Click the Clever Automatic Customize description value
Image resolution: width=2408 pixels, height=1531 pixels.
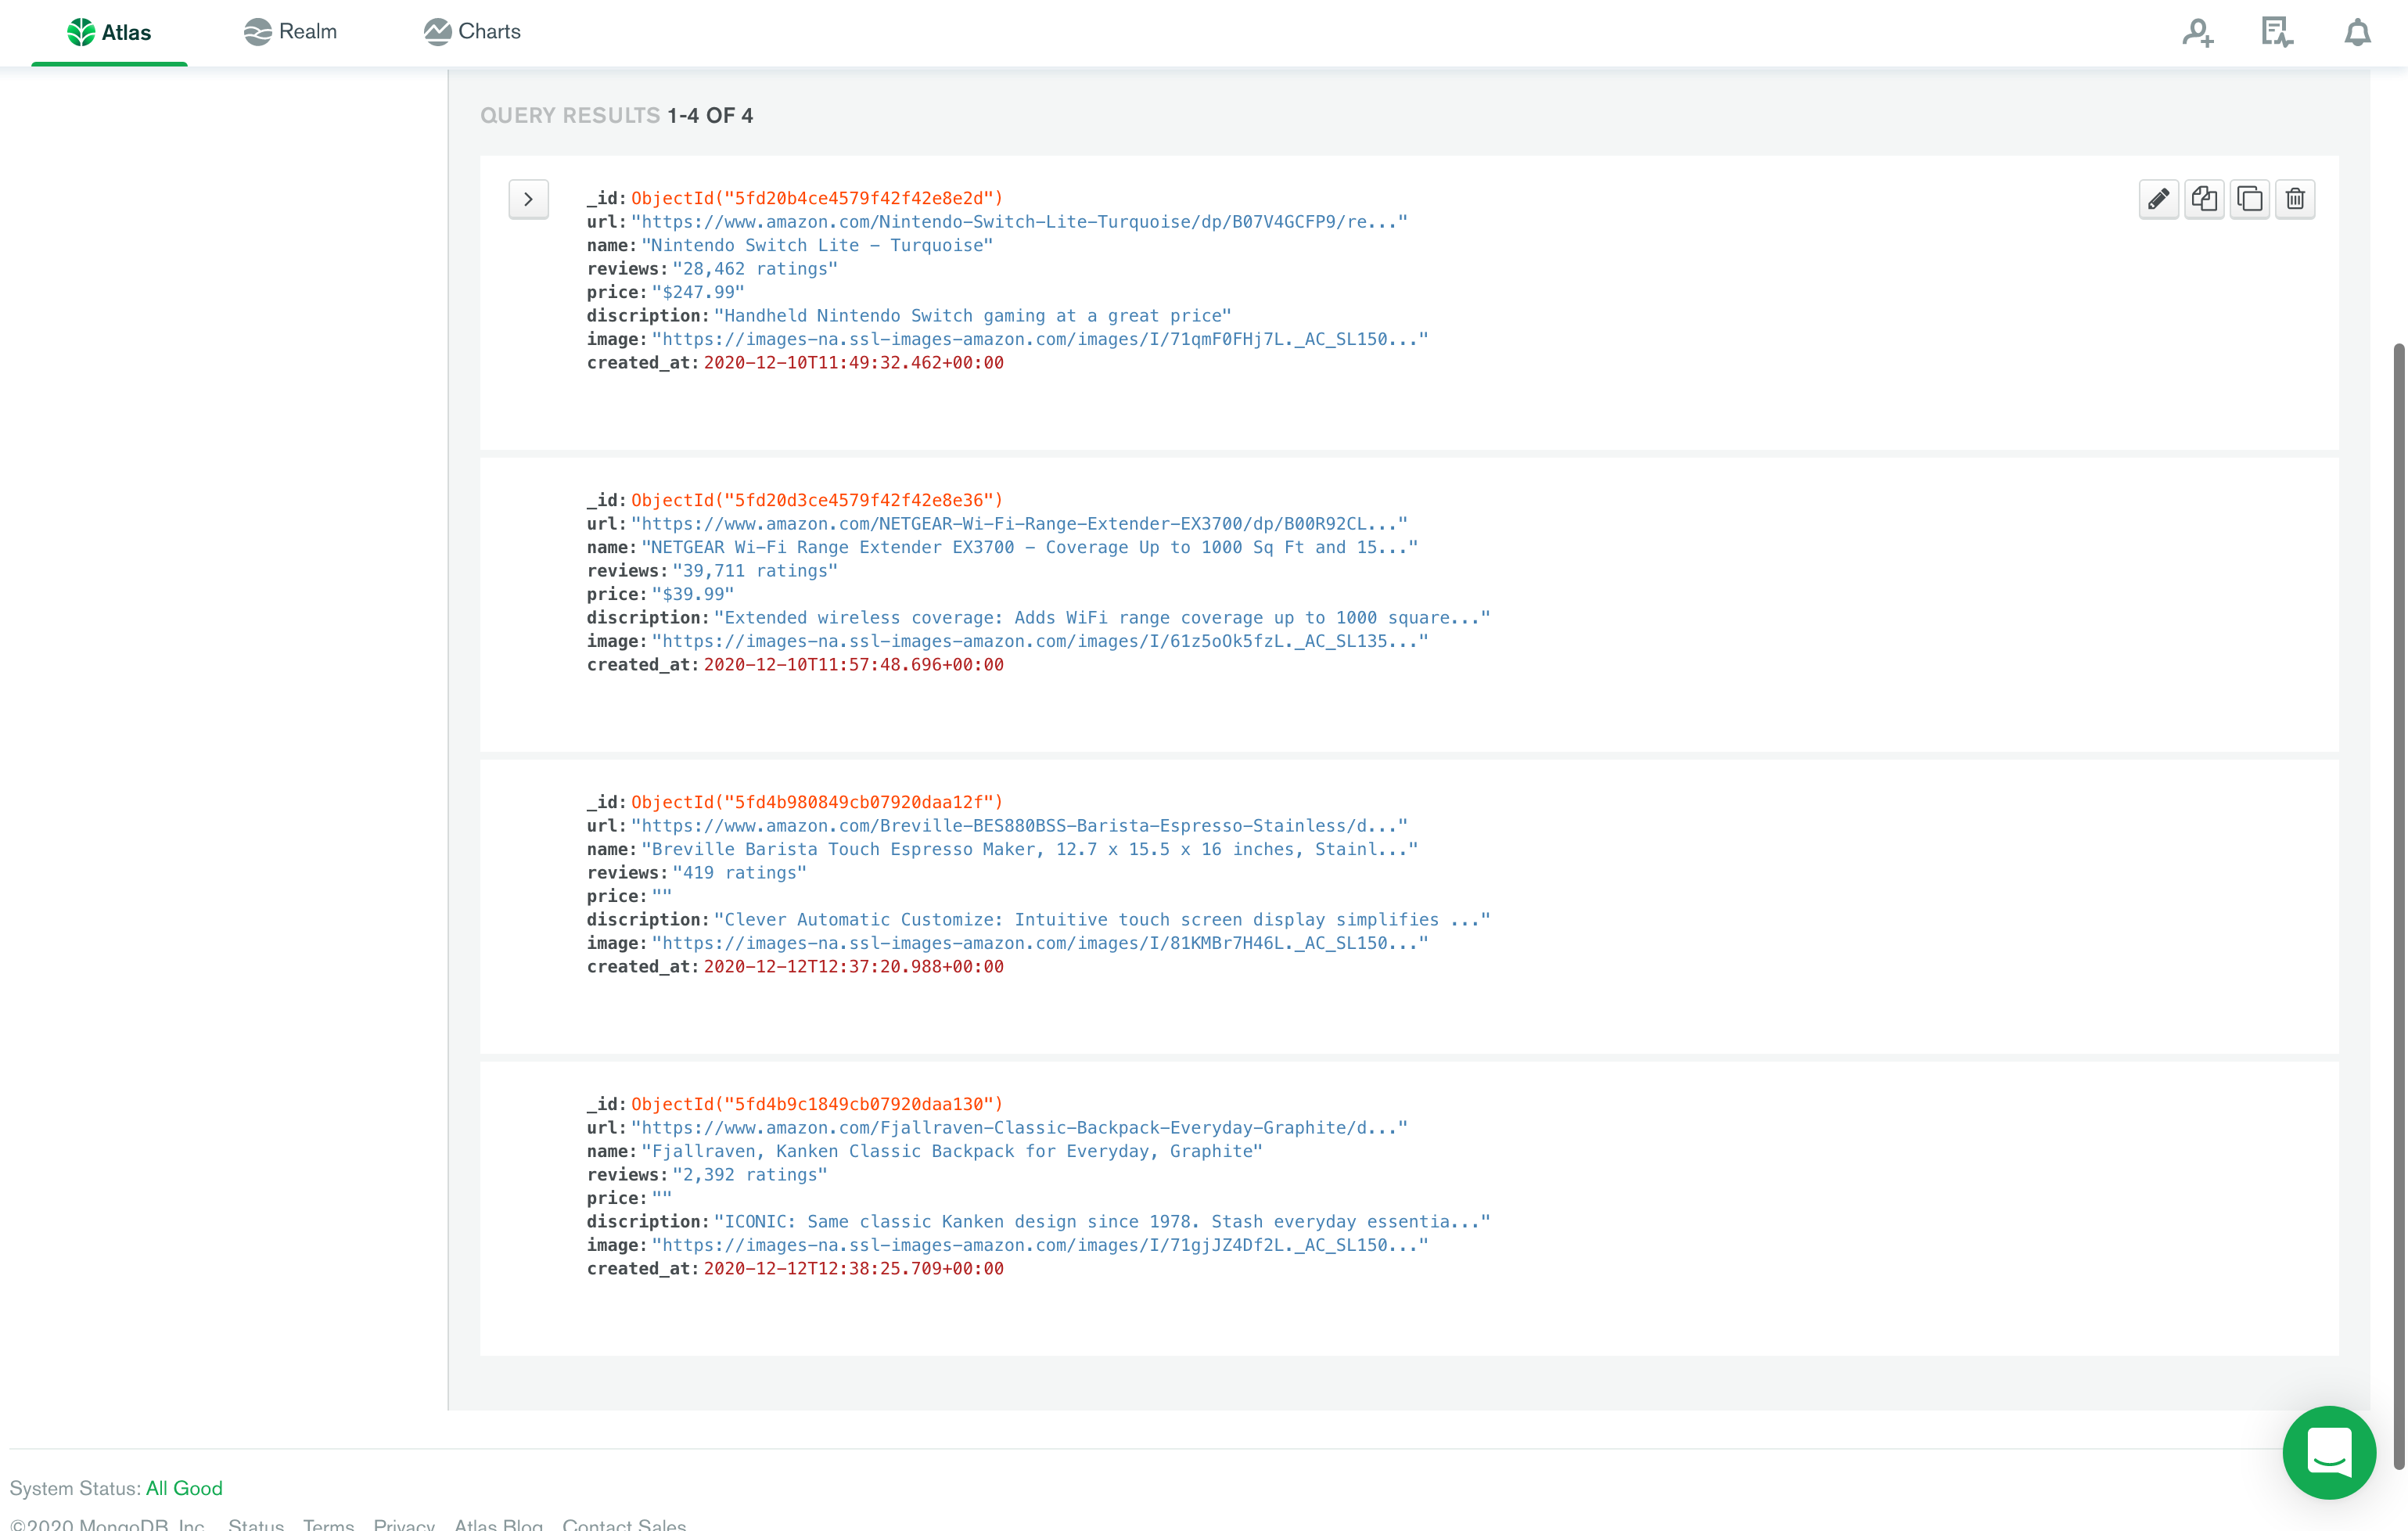(1102, 920)
